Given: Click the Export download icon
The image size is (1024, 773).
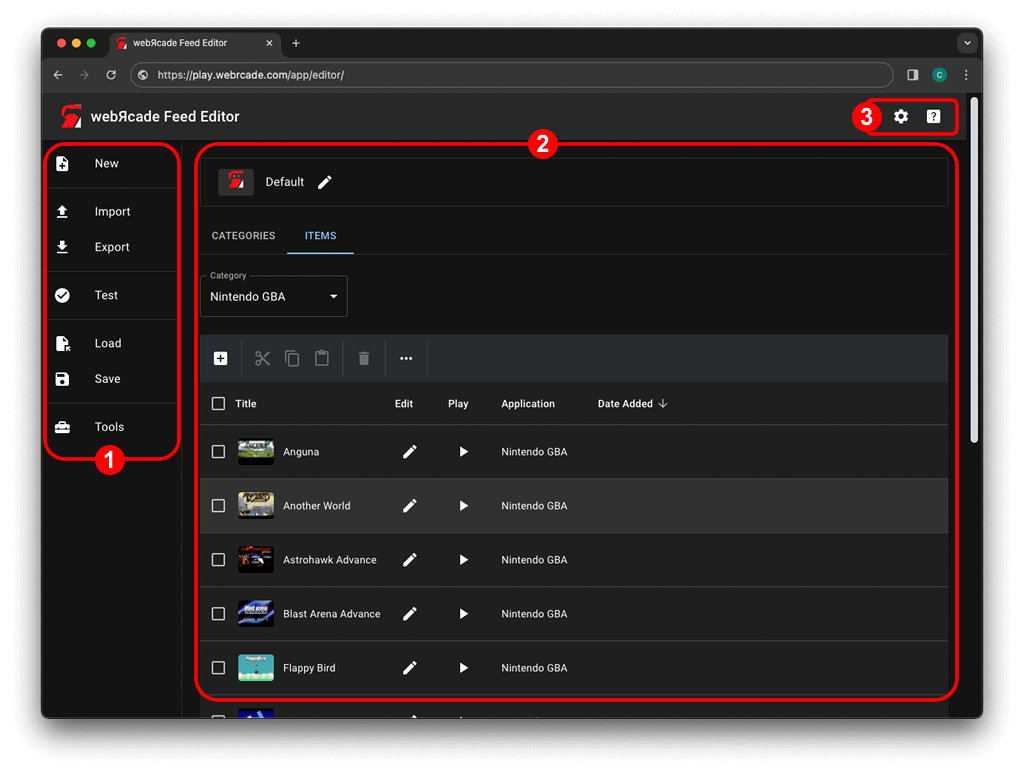Looking at the screenshot, I should pyautogui.click(x=63, y=247).
